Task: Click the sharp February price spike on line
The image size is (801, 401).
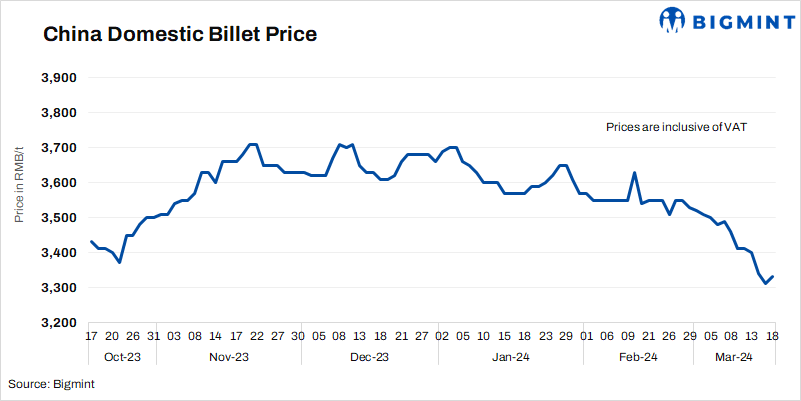Action: (635, 173)
